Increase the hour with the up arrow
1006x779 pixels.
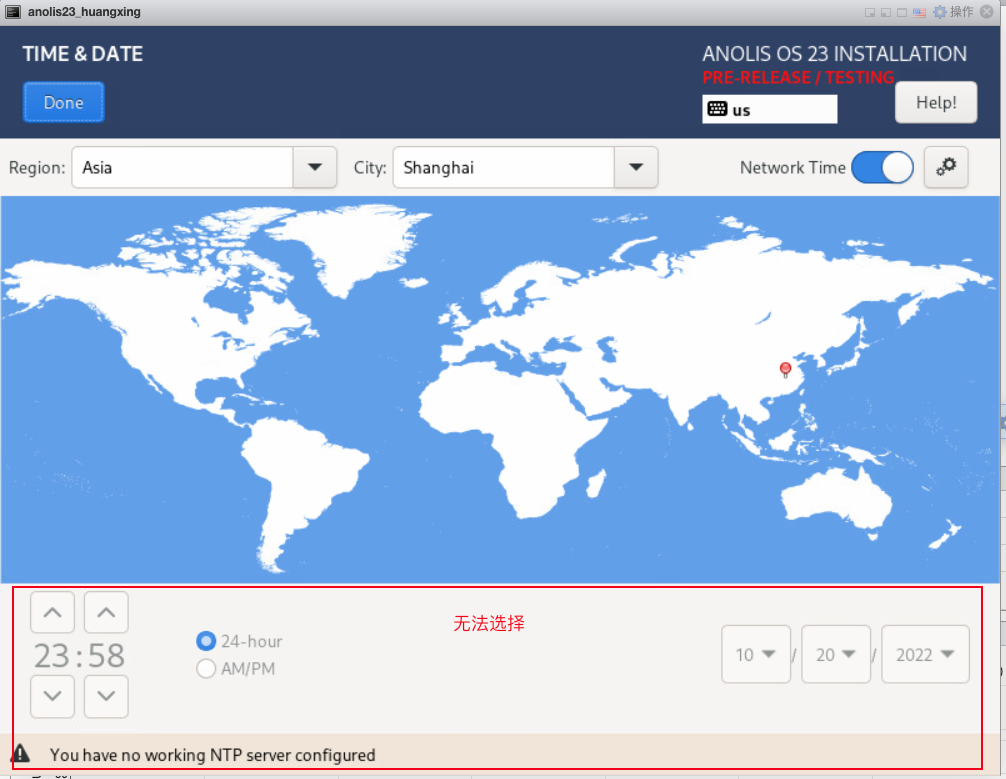[x=53, y=612]
